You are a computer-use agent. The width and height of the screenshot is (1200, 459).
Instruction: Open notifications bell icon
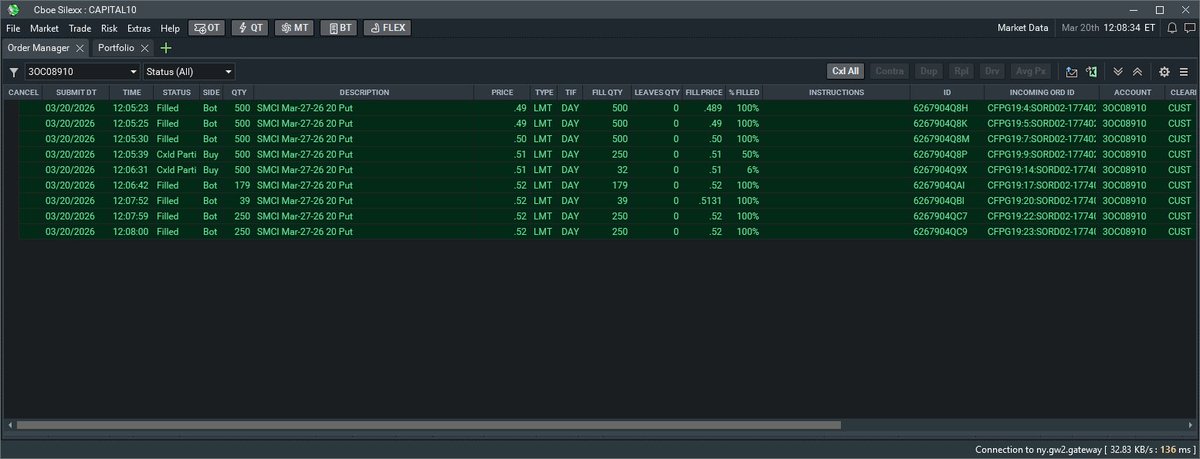(x=1170, y=28)
